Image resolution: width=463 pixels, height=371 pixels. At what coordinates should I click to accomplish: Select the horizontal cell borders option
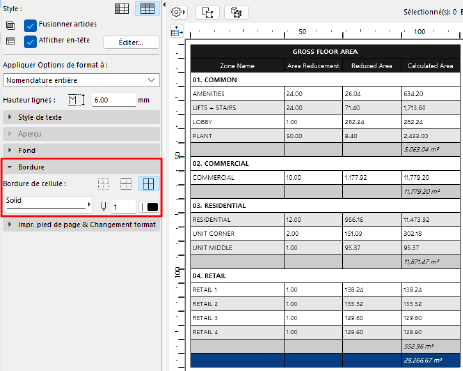coord(126,184)
